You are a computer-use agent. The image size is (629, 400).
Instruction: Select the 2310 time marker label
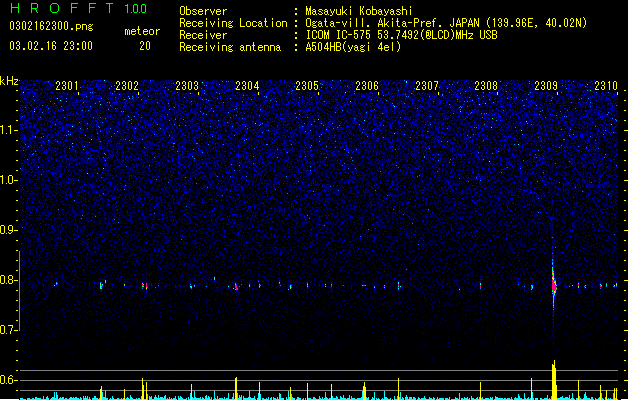[606, 86]
